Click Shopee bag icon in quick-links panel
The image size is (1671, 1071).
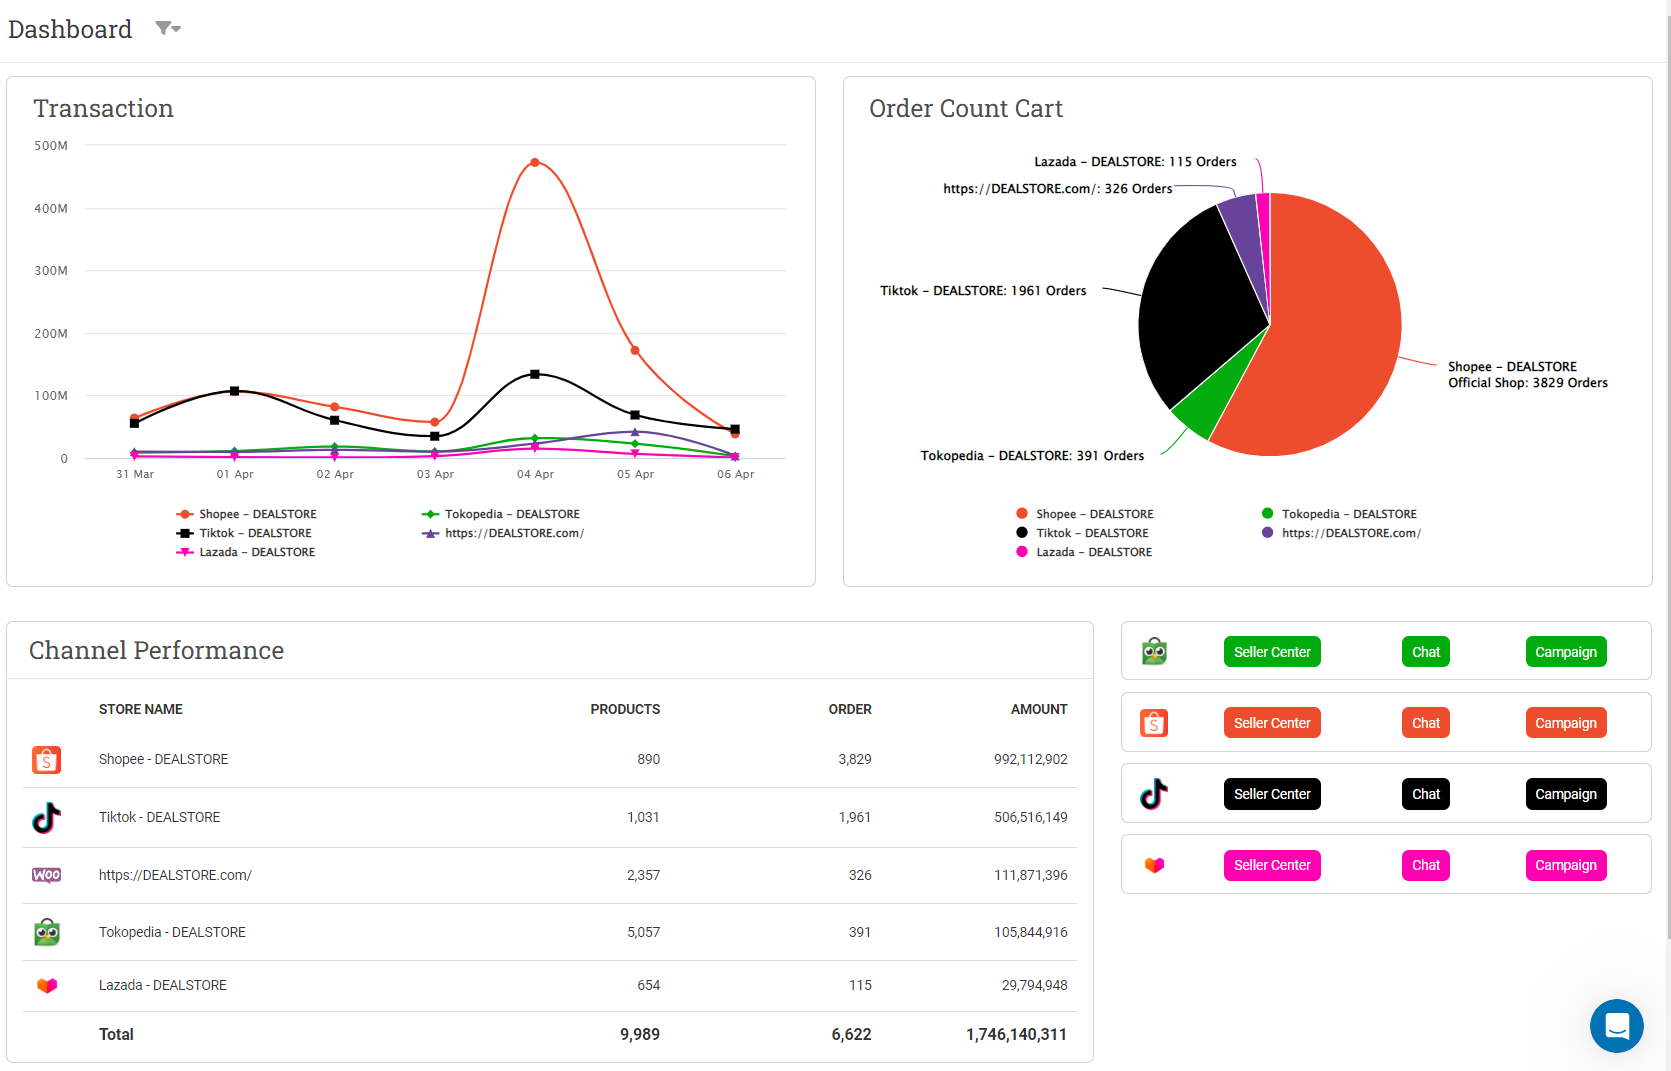(x=1154, y=723)
